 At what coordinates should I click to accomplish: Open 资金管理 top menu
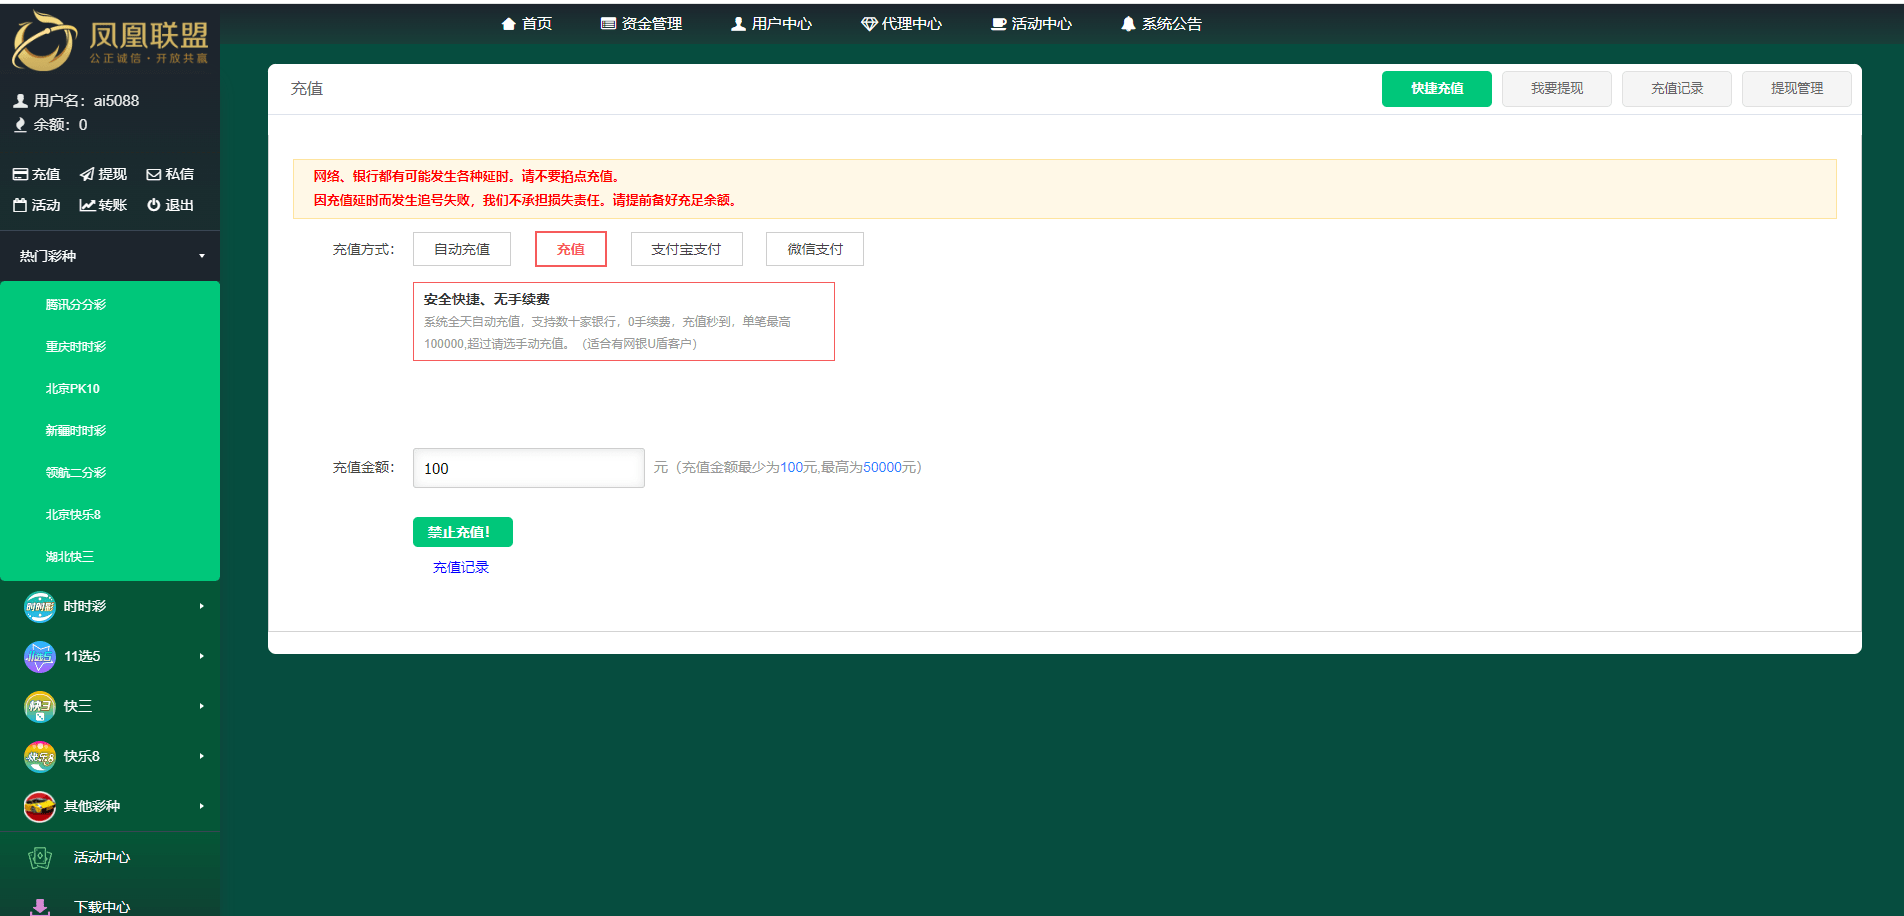point(642,24)
